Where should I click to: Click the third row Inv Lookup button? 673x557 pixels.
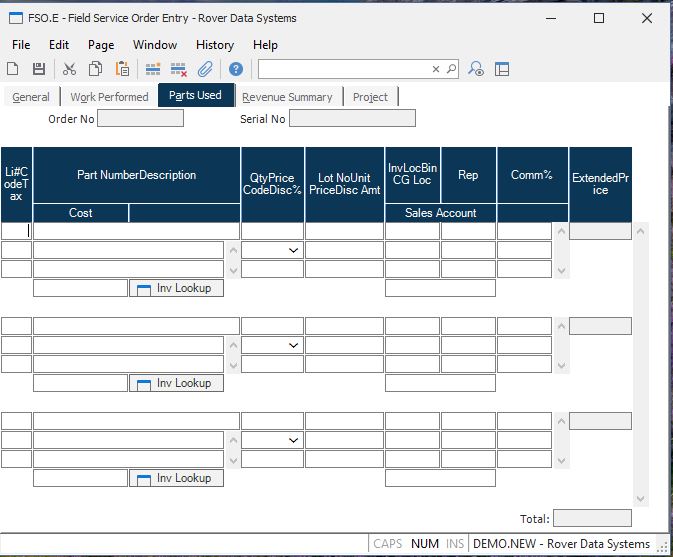tap(176, 478)
